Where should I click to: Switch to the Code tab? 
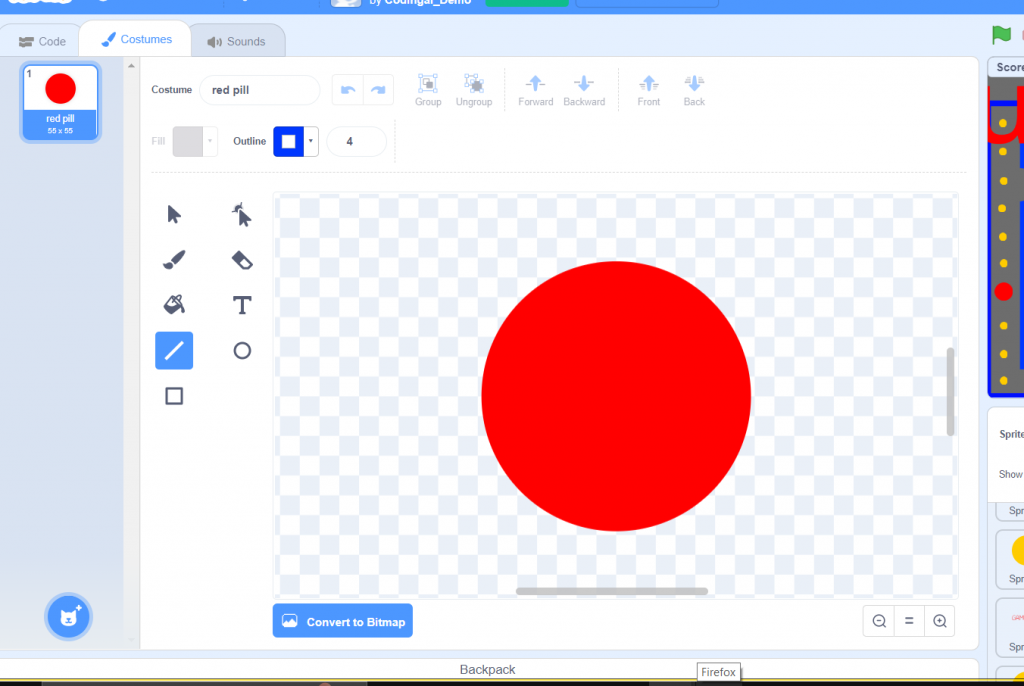coord(41,40)
